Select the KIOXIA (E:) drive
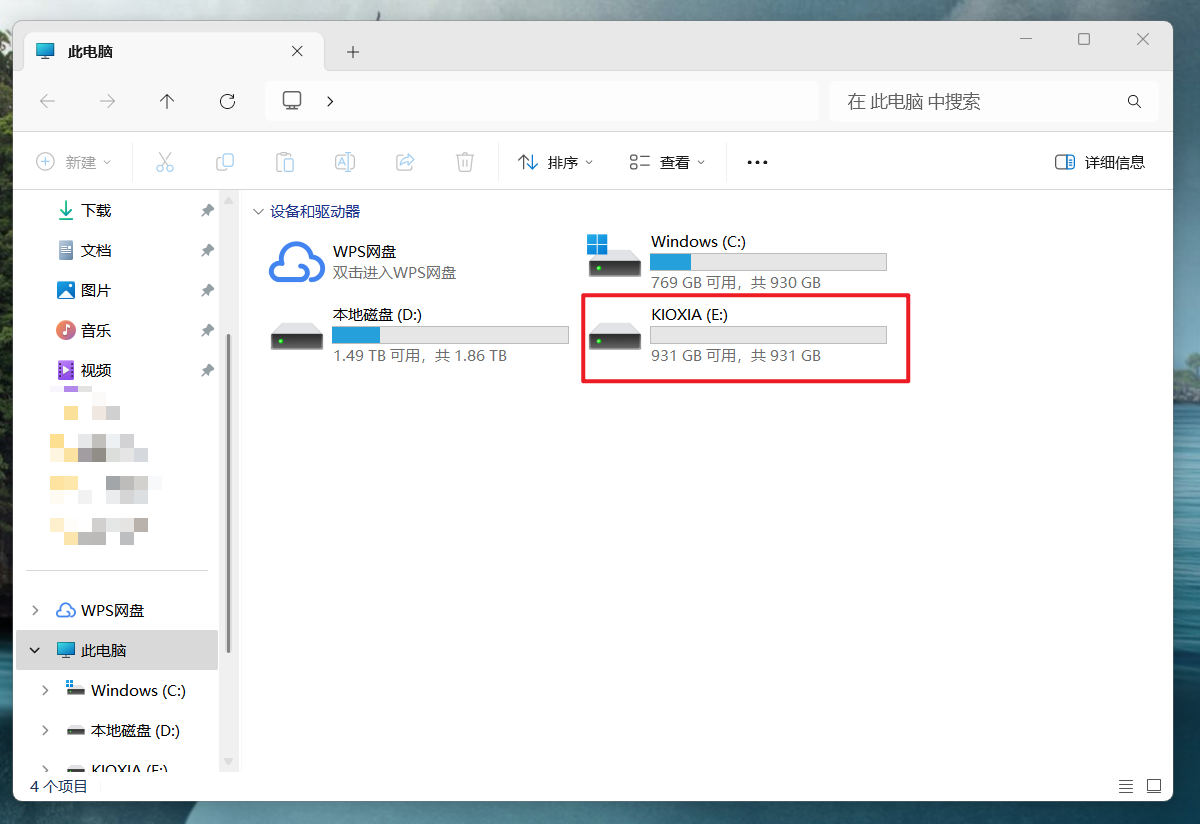Image resolution: width=1200 pixels, height=824 pixels. coord(737,335)
